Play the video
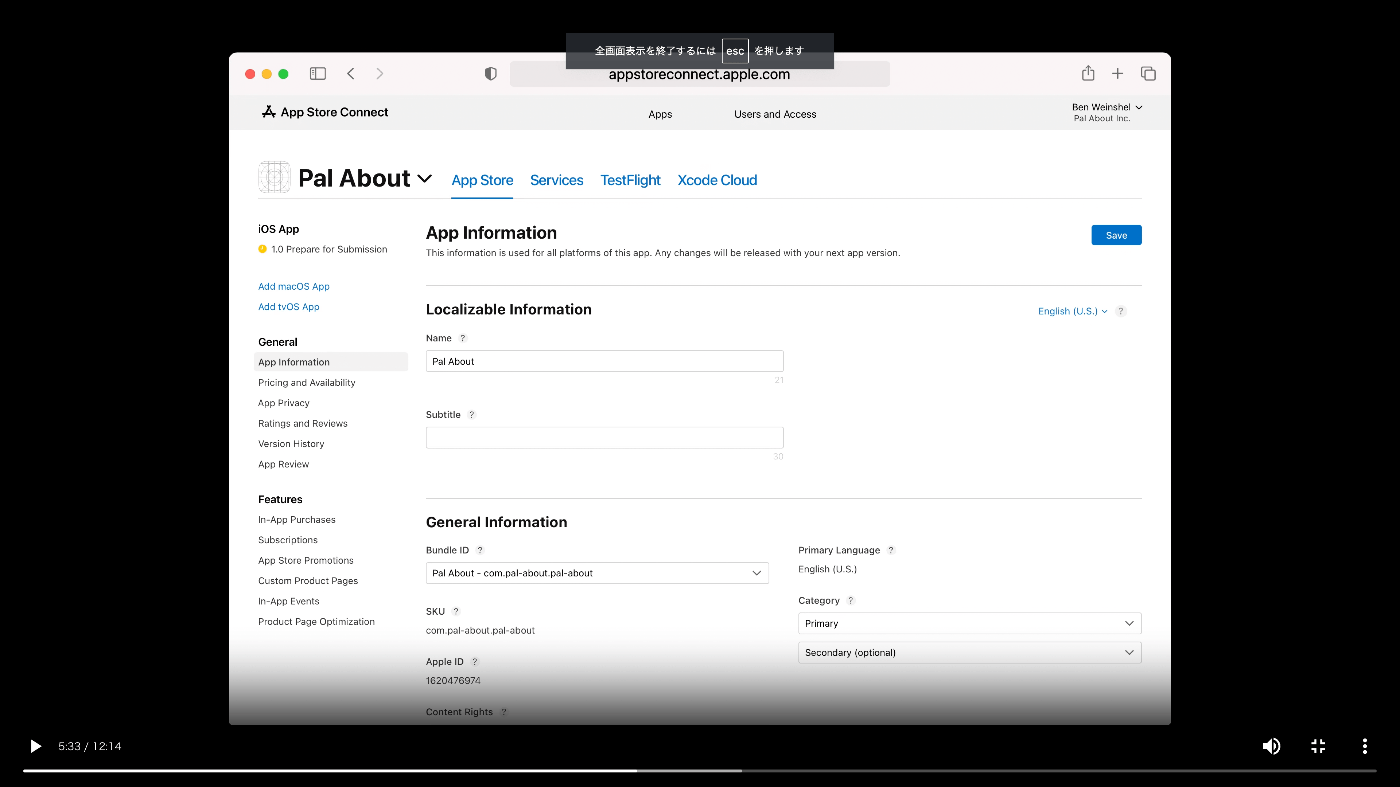This screenshot has height=787, width=1400. point(35,746)
